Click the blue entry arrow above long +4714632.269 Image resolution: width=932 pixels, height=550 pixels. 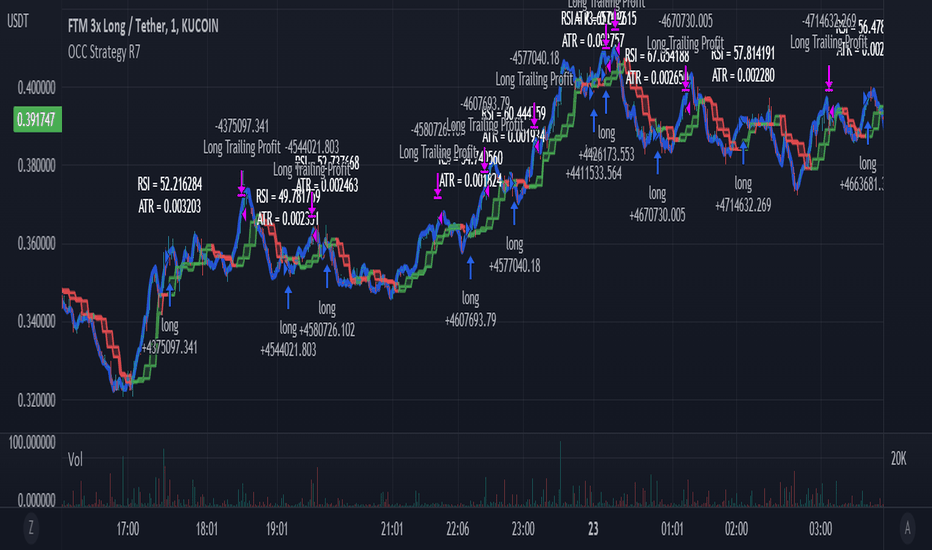pos(743,152)
